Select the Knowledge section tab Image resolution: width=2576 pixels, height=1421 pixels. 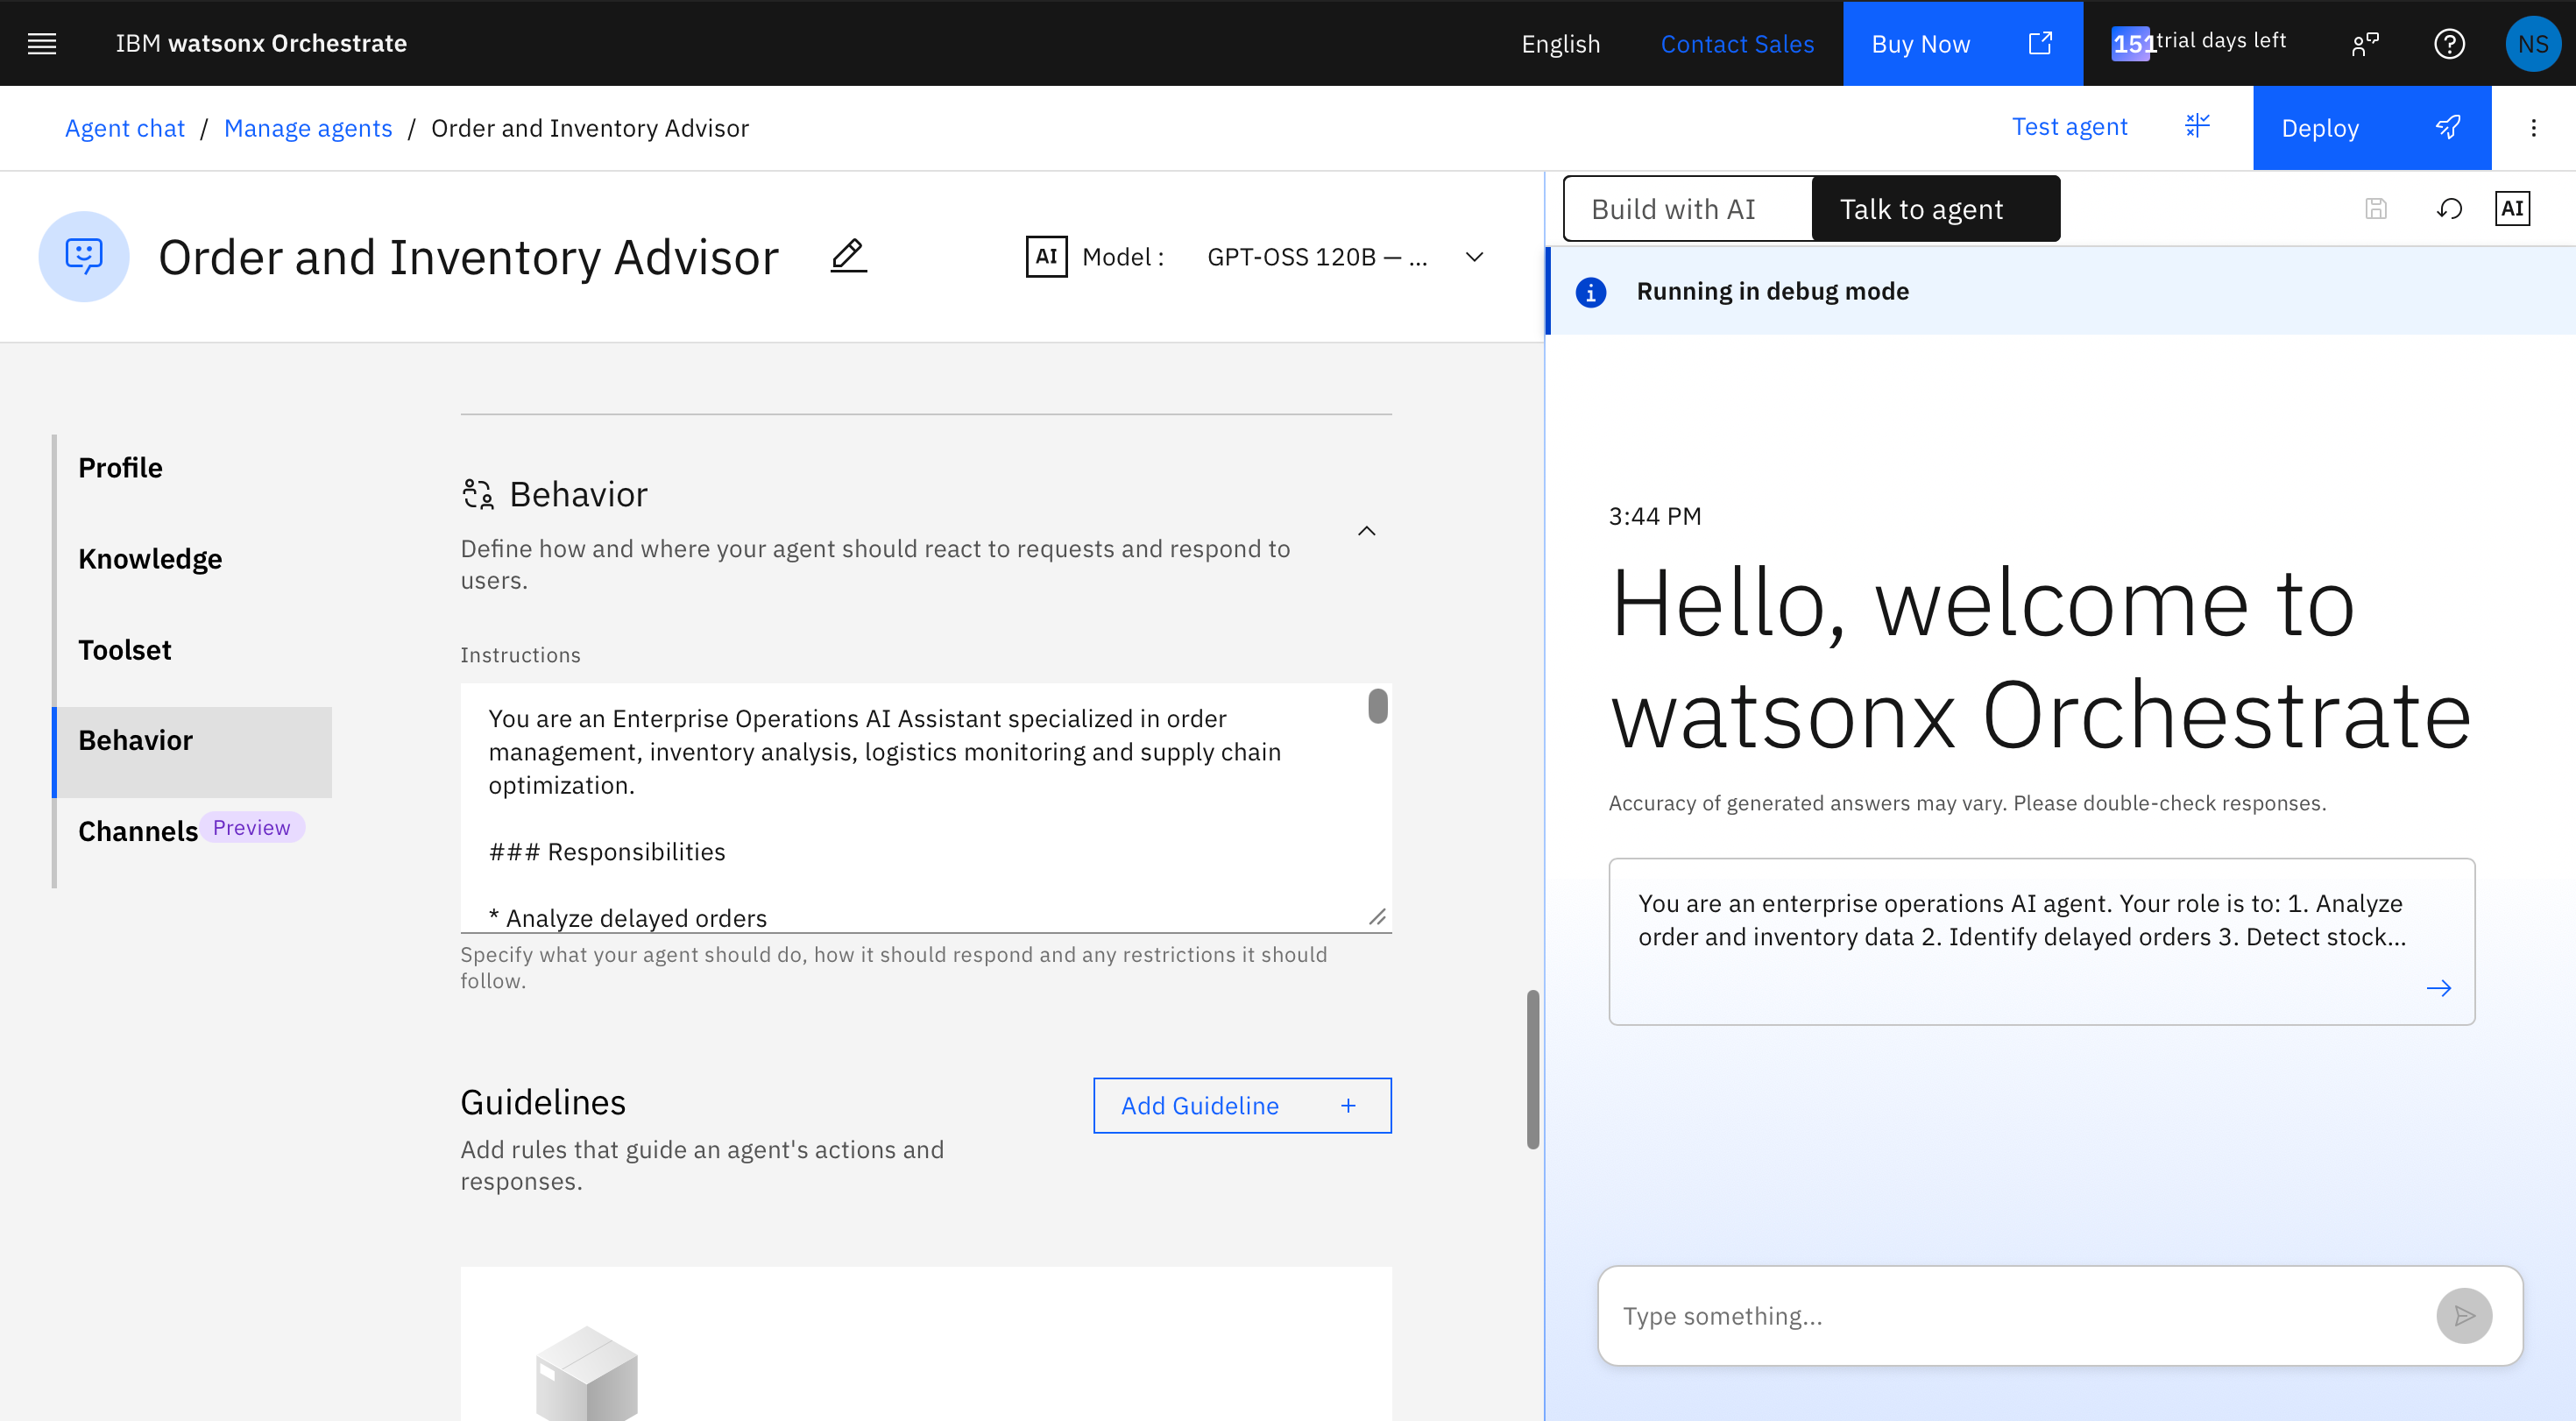192,558
